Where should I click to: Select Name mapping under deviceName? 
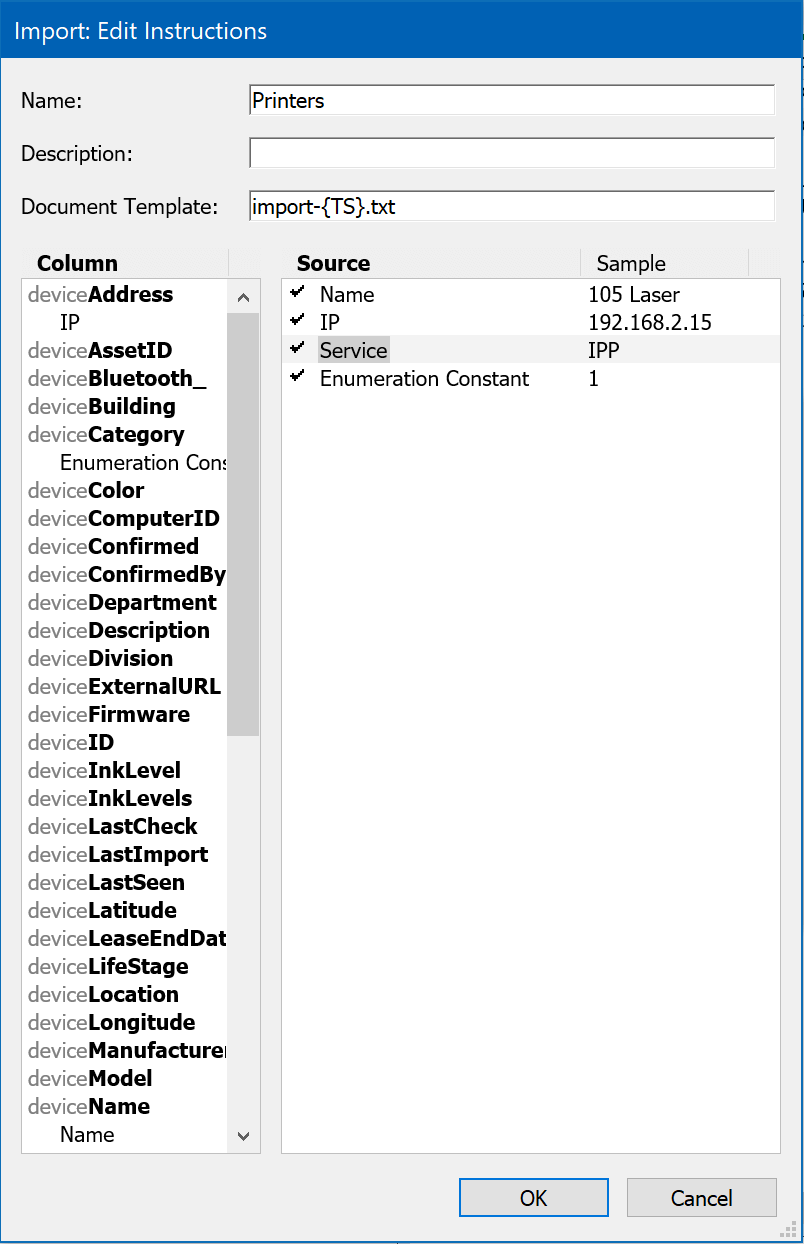pos(87,1135)
